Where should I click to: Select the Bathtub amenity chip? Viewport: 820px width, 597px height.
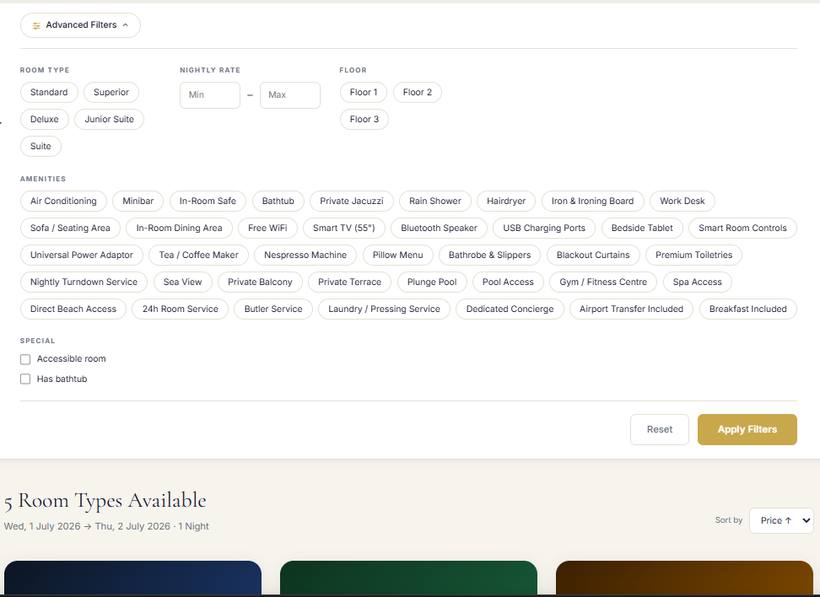pyautogui.click(x=278, y=201)
